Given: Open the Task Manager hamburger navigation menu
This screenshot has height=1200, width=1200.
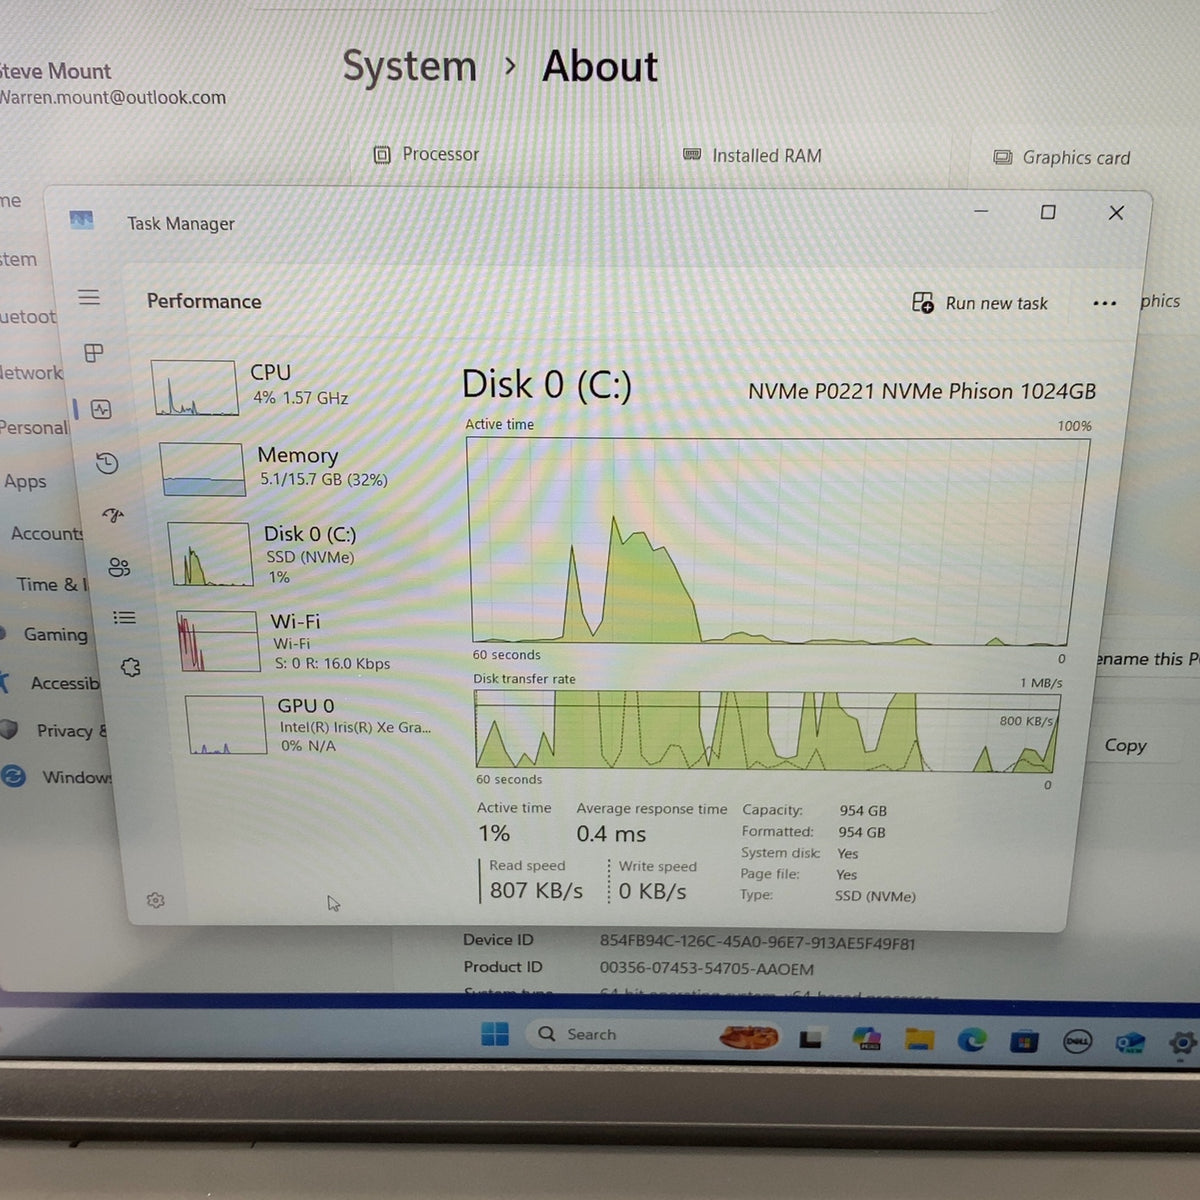Looking at the screenshot, I should (89, 297).
